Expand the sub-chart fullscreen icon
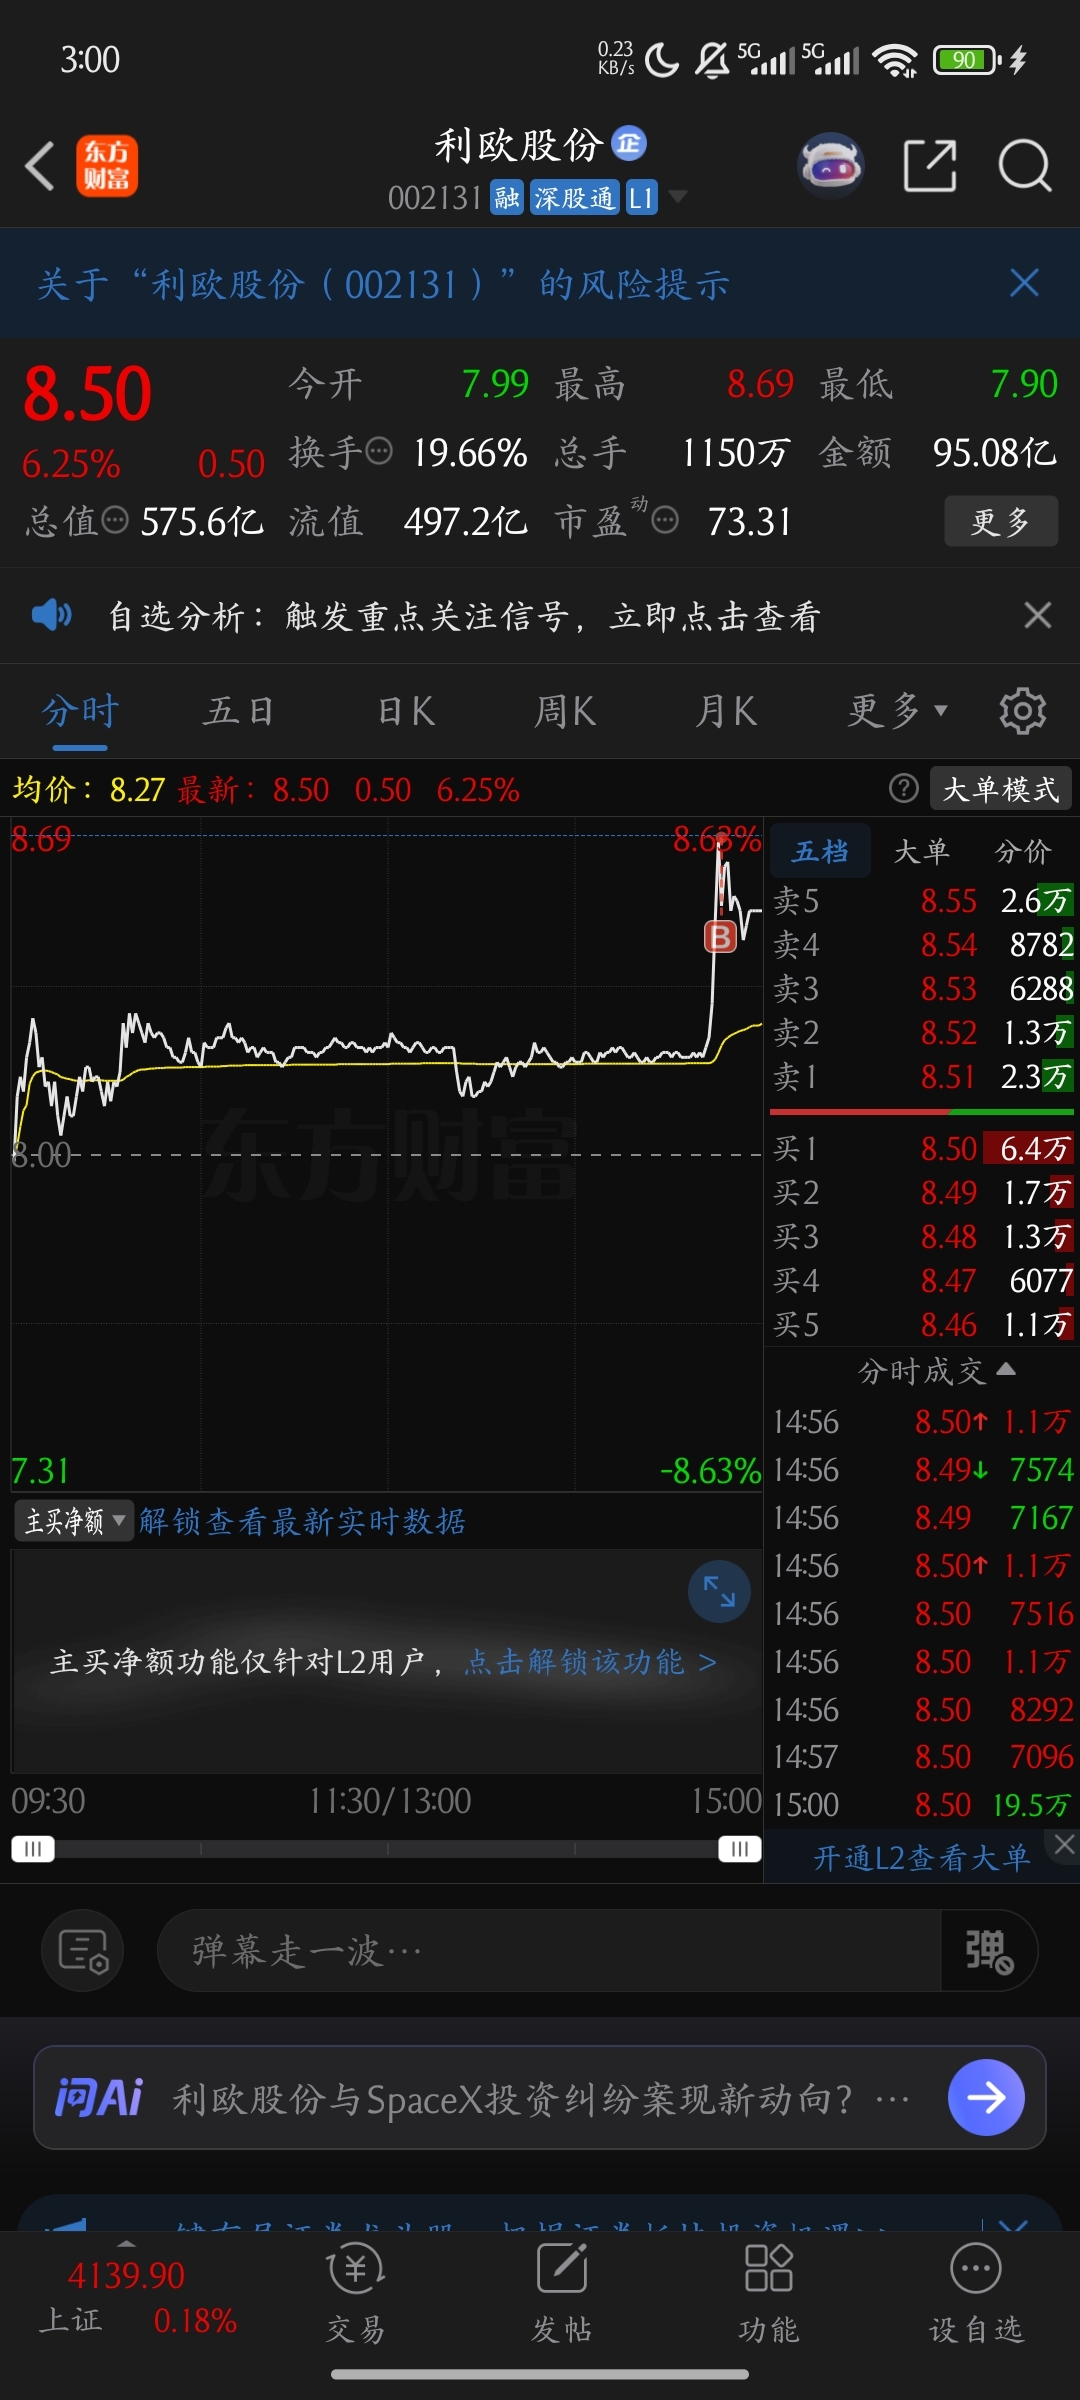 coord(719,1591)
